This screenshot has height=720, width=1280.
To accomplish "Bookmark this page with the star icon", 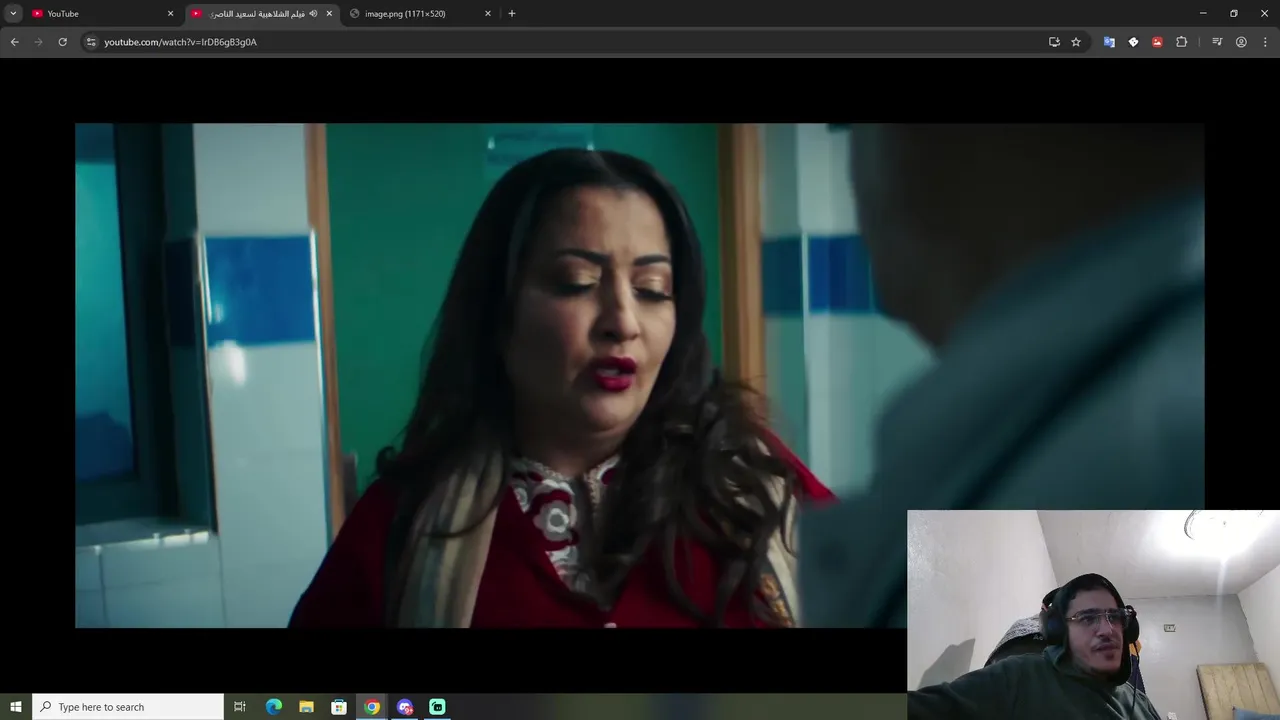I will click(1076, 42).
